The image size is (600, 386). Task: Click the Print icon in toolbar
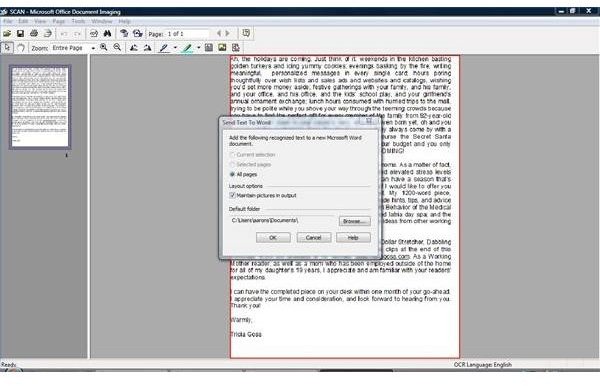(x=34, y=34)
